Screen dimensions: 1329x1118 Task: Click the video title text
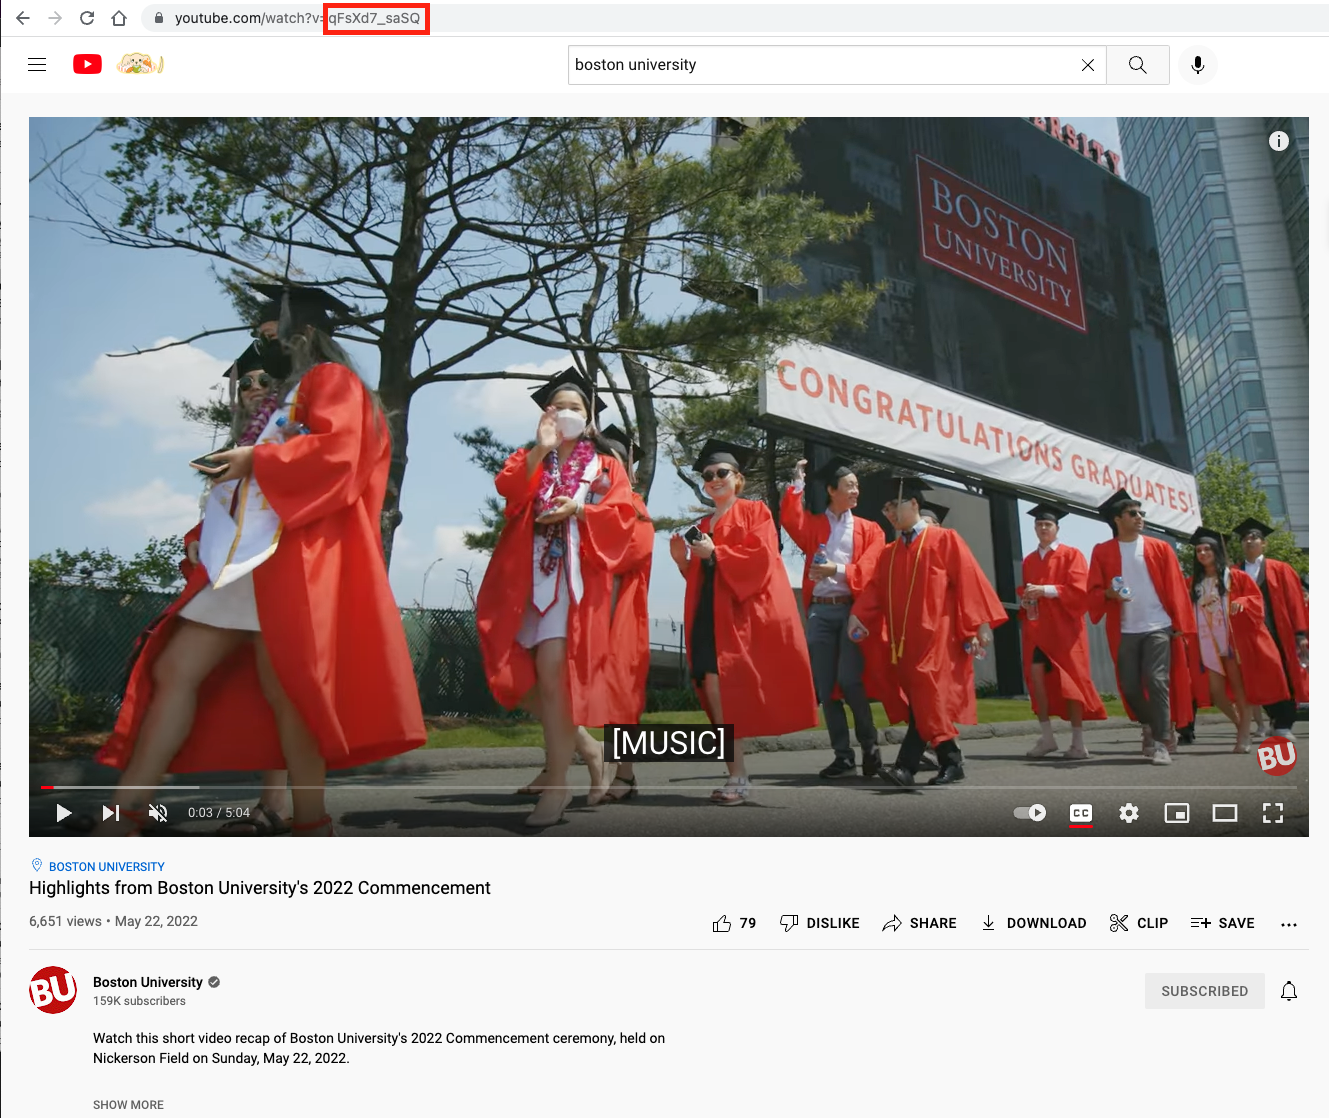[x=260, y=888]
